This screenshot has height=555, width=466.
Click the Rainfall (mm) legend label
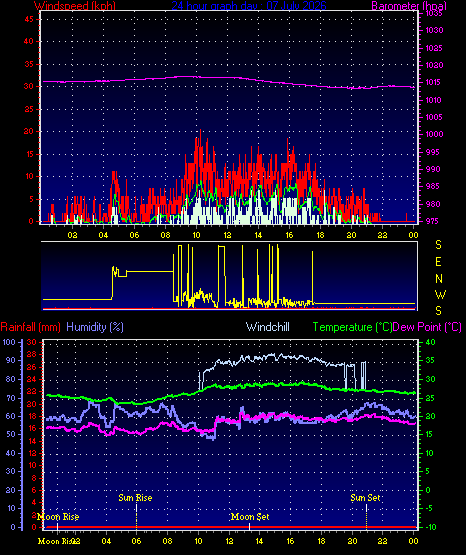[30, 327]
